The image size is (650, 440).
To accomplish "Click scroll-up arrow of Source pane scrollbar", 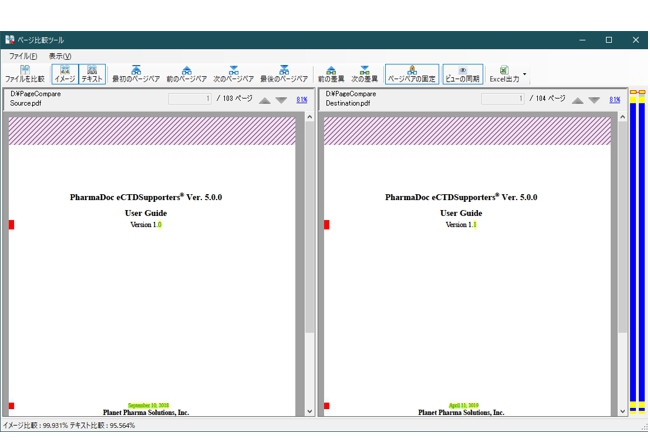I will click(x=310, y=117).
